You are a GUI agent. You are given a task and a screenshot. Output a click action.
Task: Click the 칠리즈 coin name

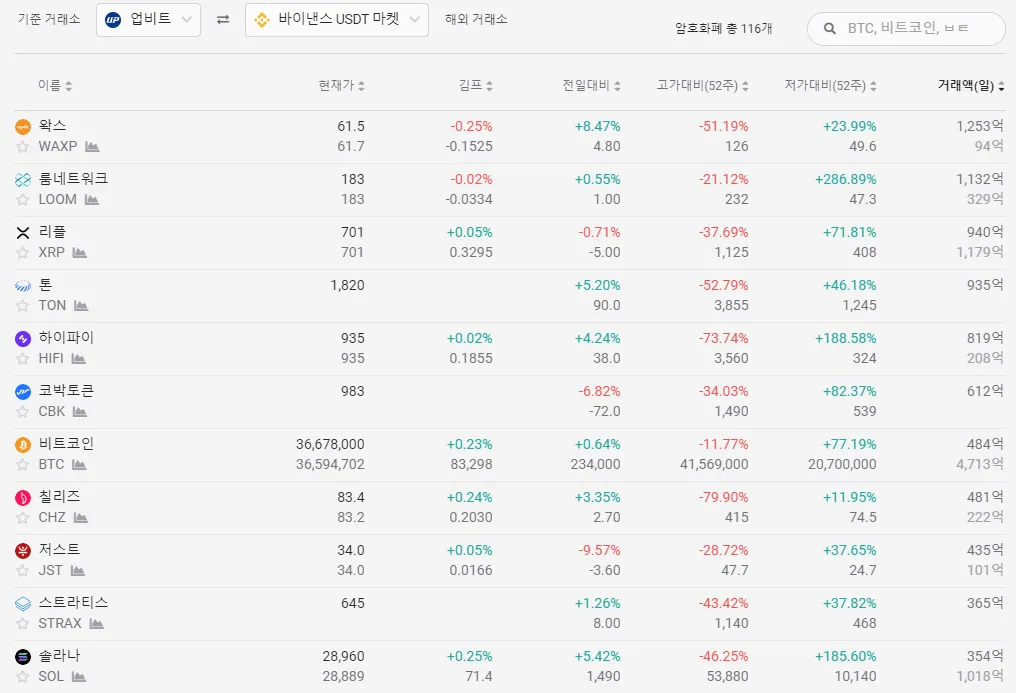pyautogui.click(x=60, y=497)
